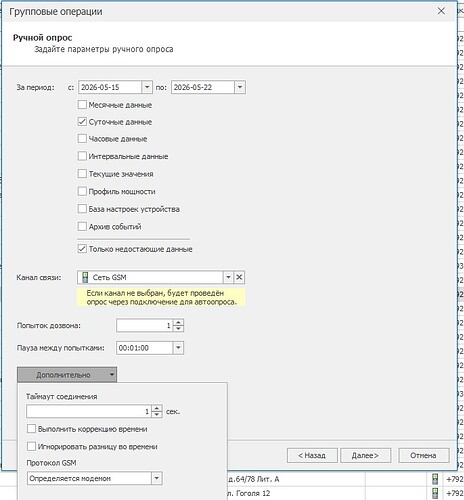Decrease the Таймаут соединения seconds
Viewport: 464px width, 500px height.
(x=157, y=414)
